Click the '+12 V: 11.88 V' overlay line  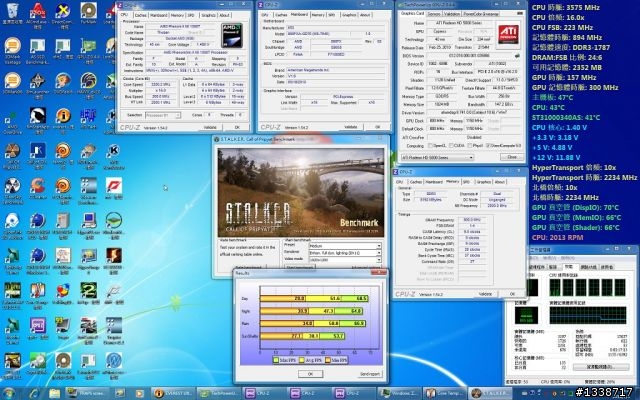(x=556, y=158)
